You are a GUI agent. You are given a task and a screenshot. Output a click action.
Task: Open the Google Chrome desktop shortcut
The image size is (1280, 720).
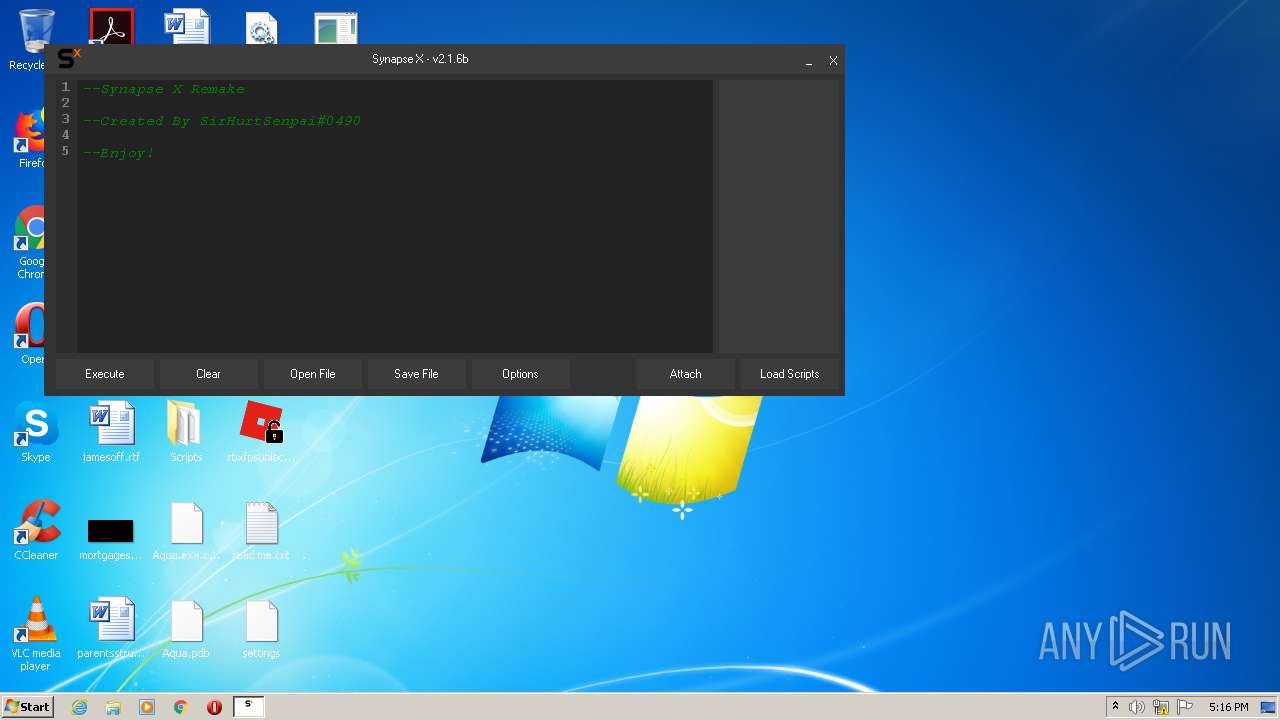(x=31, y=242)
